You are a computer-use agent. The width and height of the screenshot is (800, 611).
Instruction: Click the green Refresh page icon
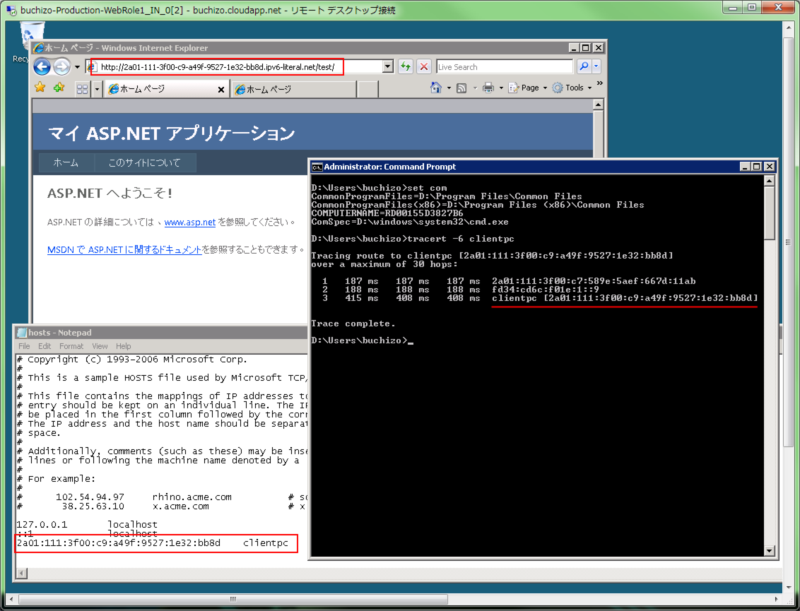coord(406,66)
